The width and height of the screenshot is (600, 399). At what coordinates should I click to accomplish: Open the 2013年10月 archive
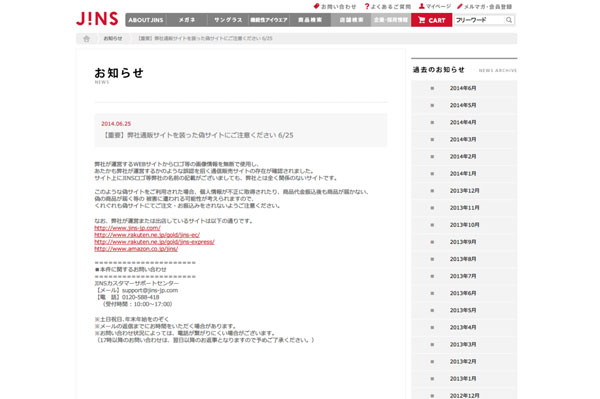pos(464,225)
